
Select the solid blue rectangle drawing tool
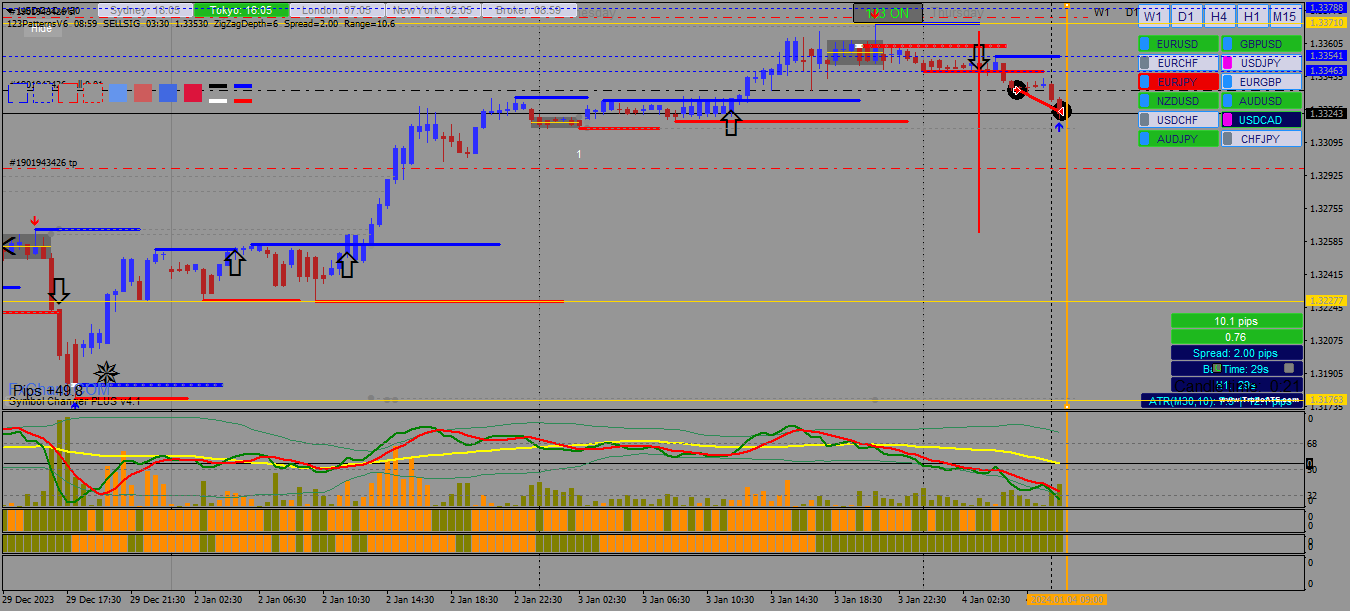(x=16, y=93)
